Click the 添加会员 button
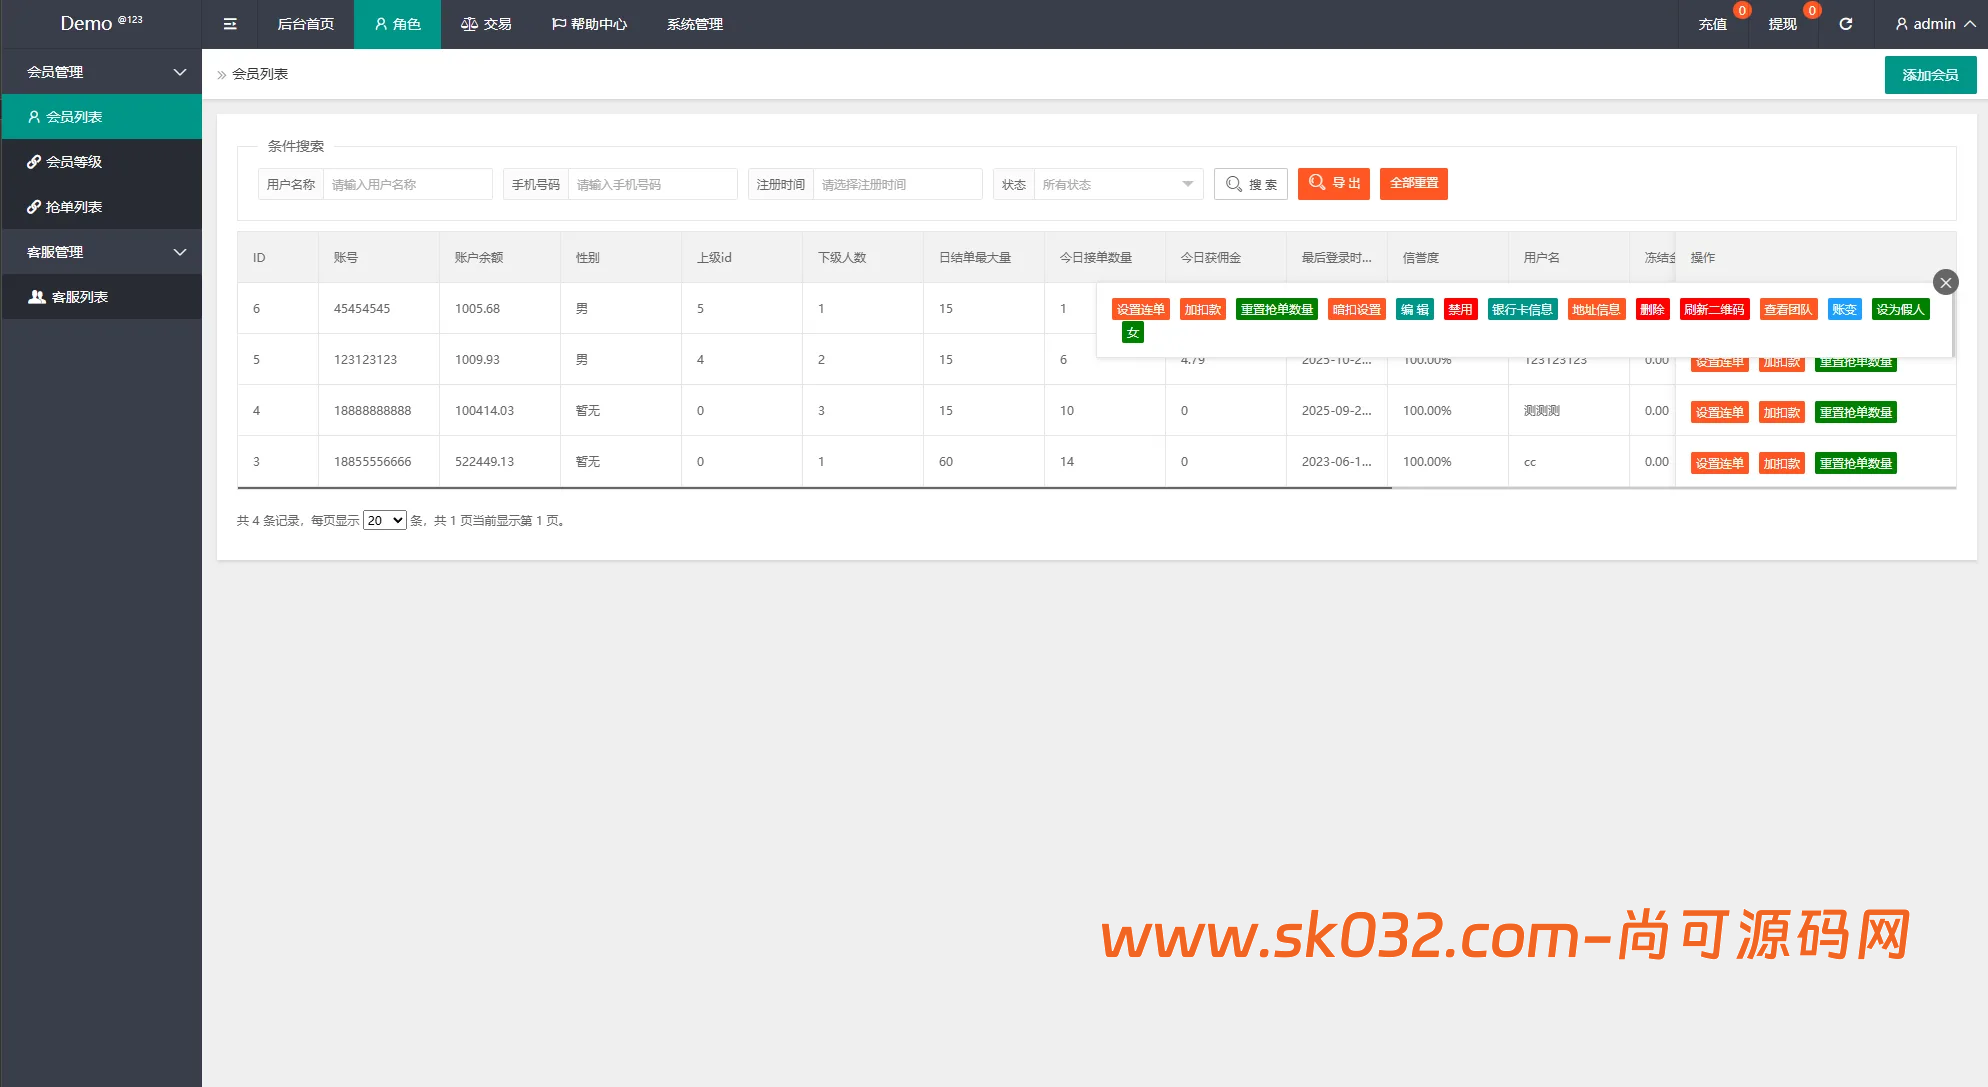This screenshot has height=1087, width=1988. [x=1930, y=75]
